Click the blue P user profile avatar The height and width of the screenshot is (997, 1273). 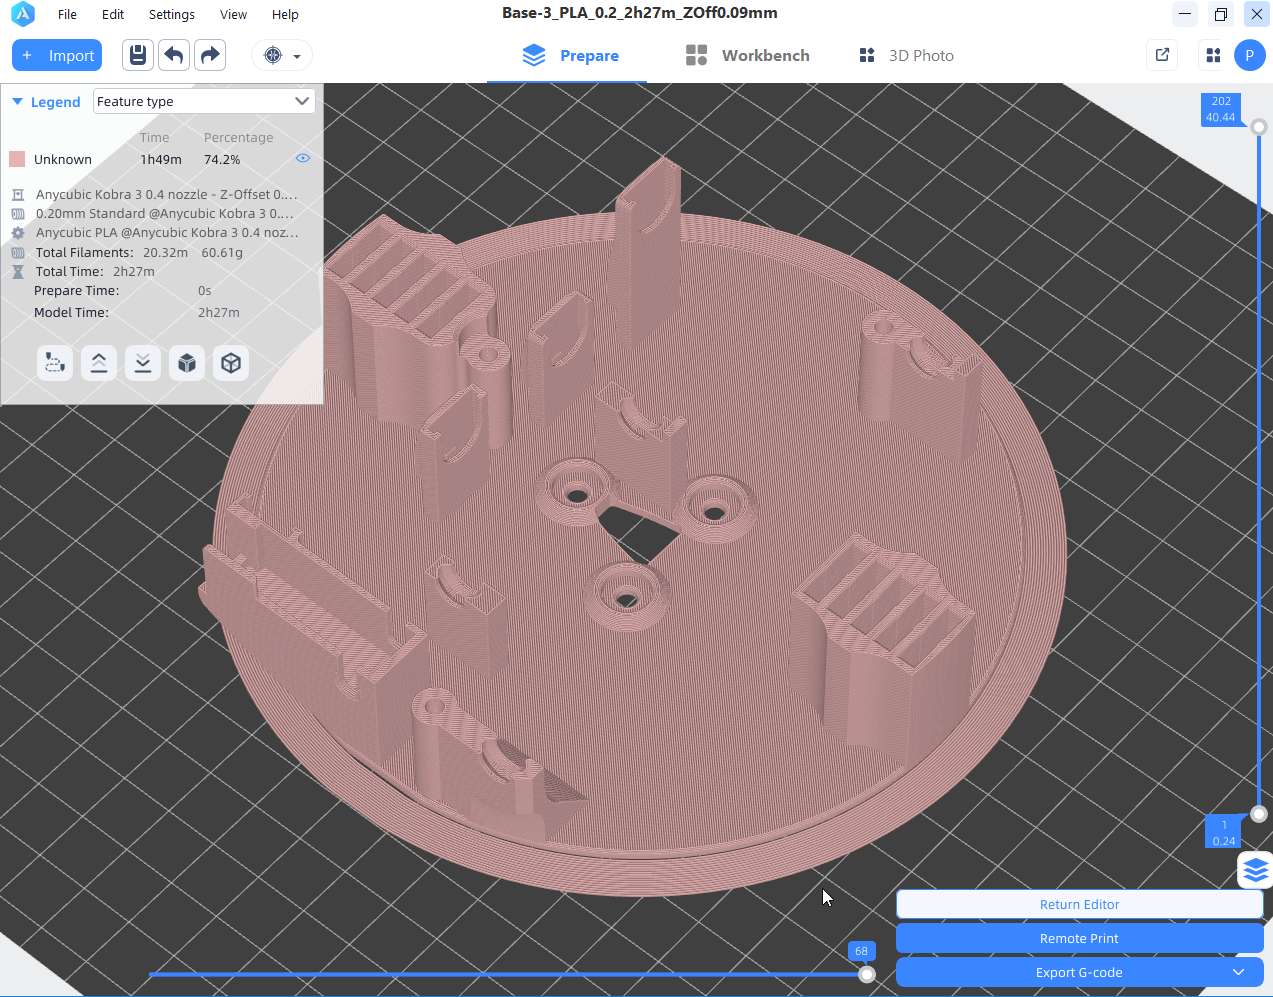(1249, 55)
